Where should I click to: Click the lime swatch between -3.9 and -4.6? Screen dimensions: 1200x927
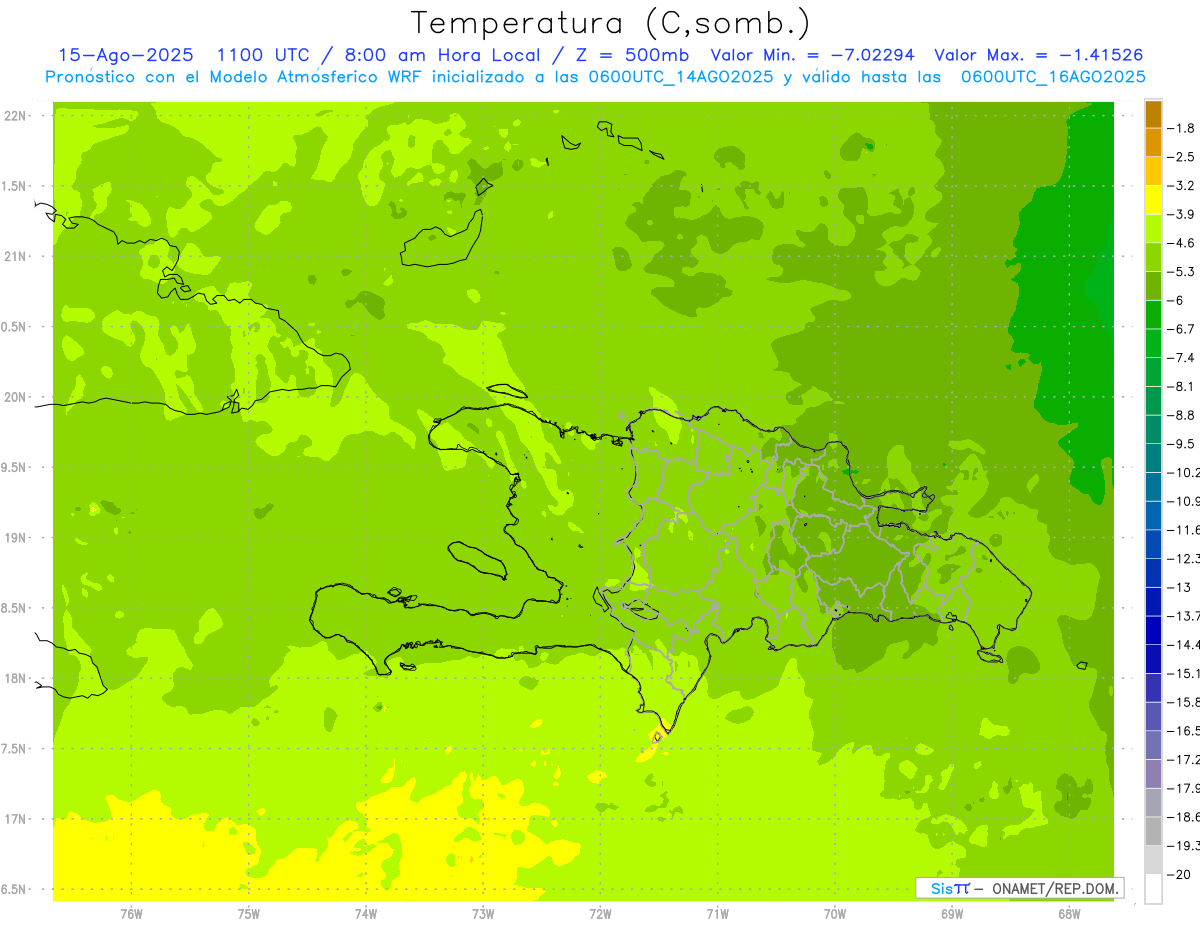[x=1153, y=228]
